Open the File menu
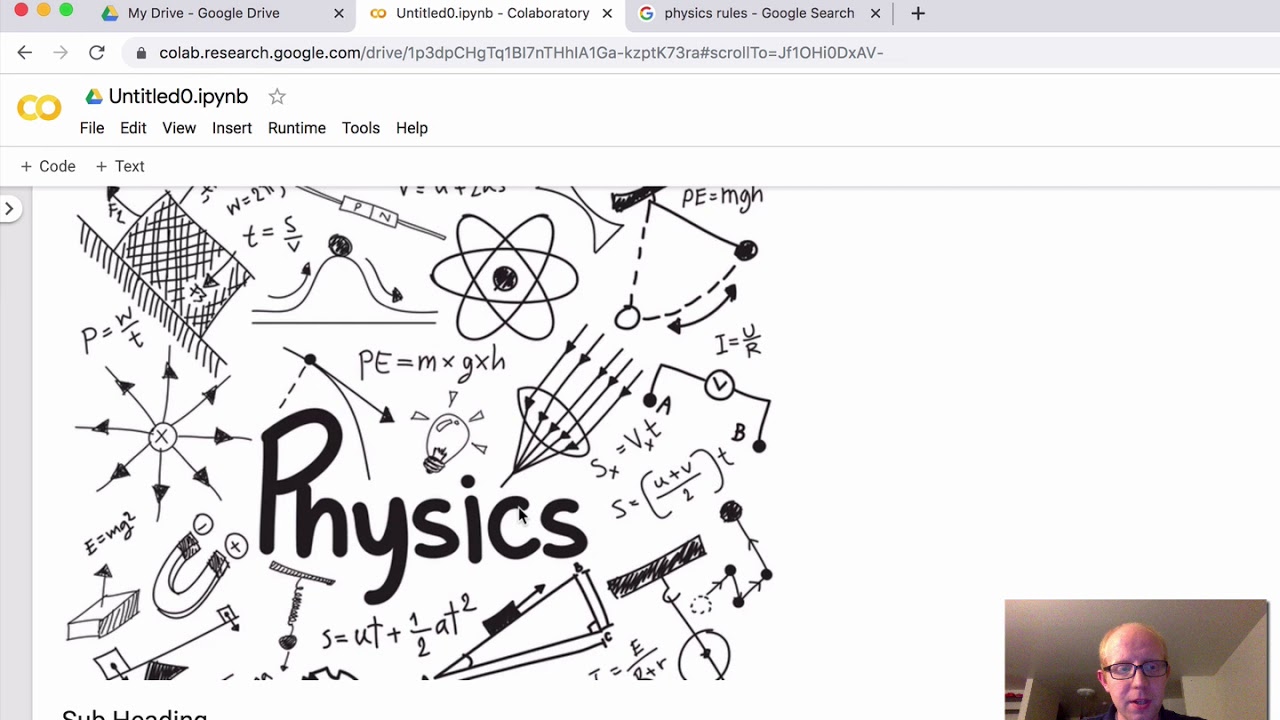 pyautogui.click(x=92, y=128)
